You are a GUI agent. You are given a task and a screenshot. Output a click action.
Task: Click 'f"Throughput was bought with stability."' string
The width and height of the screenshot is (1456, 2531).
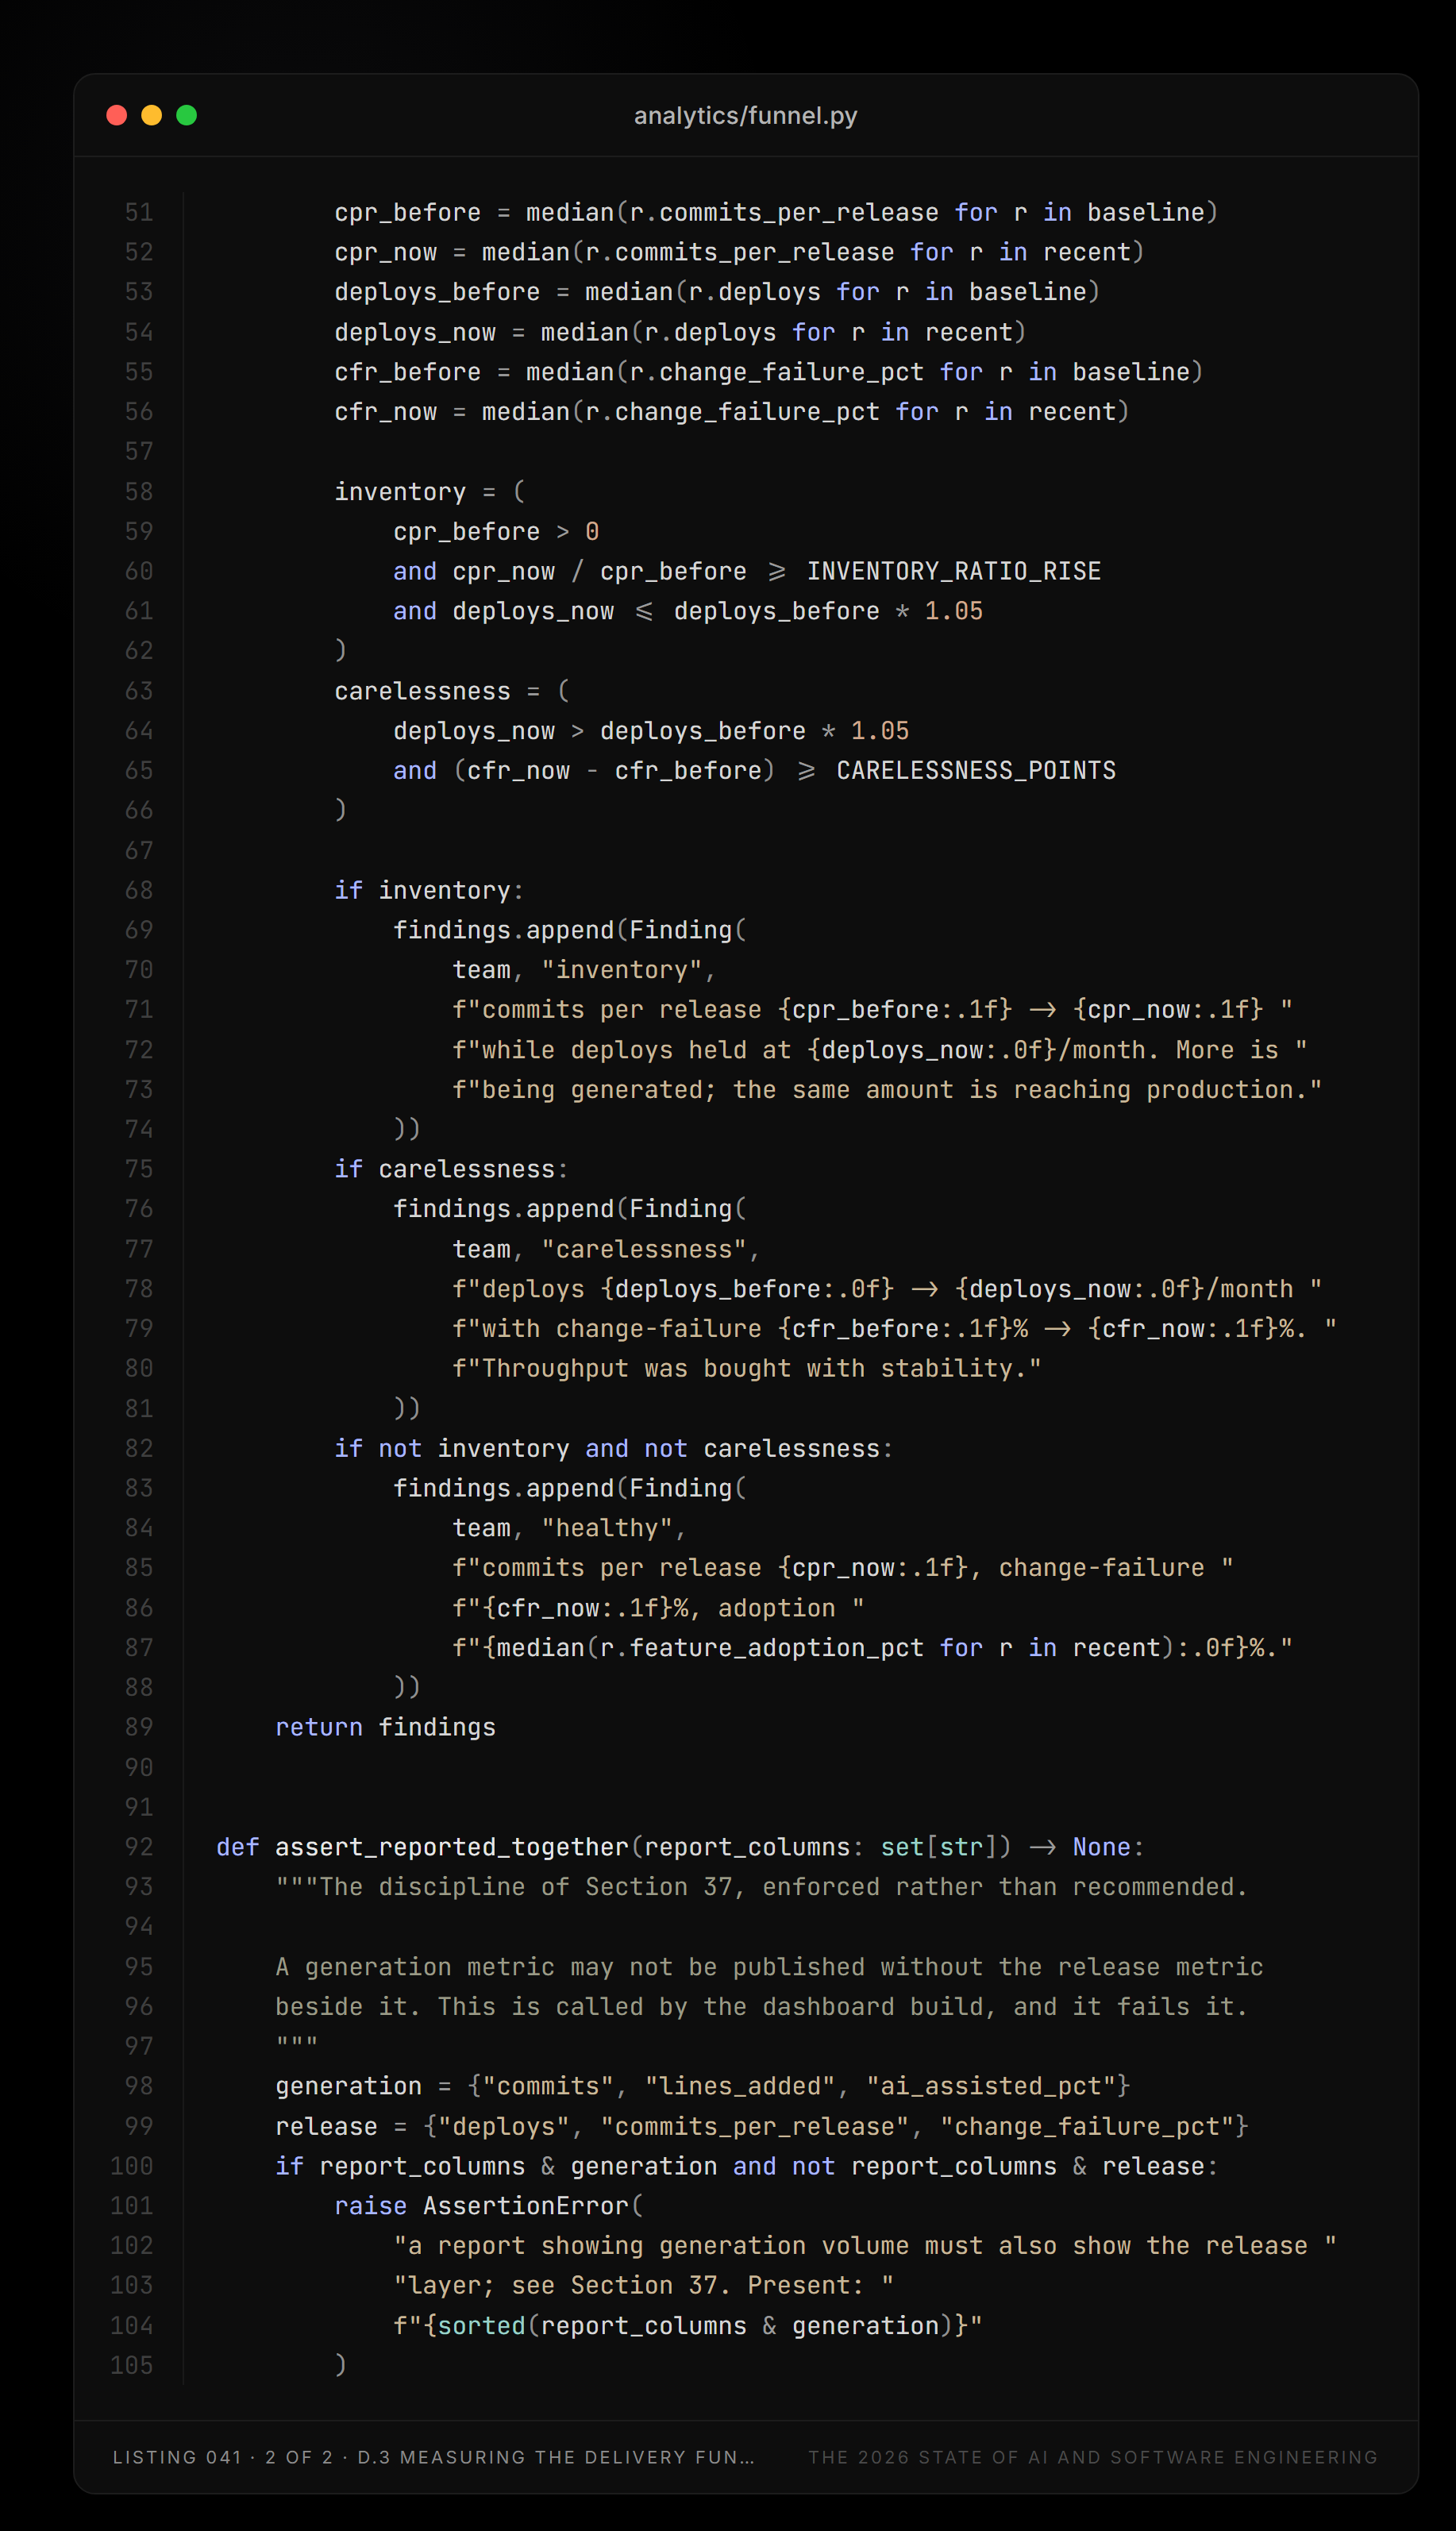point(747,1368)
